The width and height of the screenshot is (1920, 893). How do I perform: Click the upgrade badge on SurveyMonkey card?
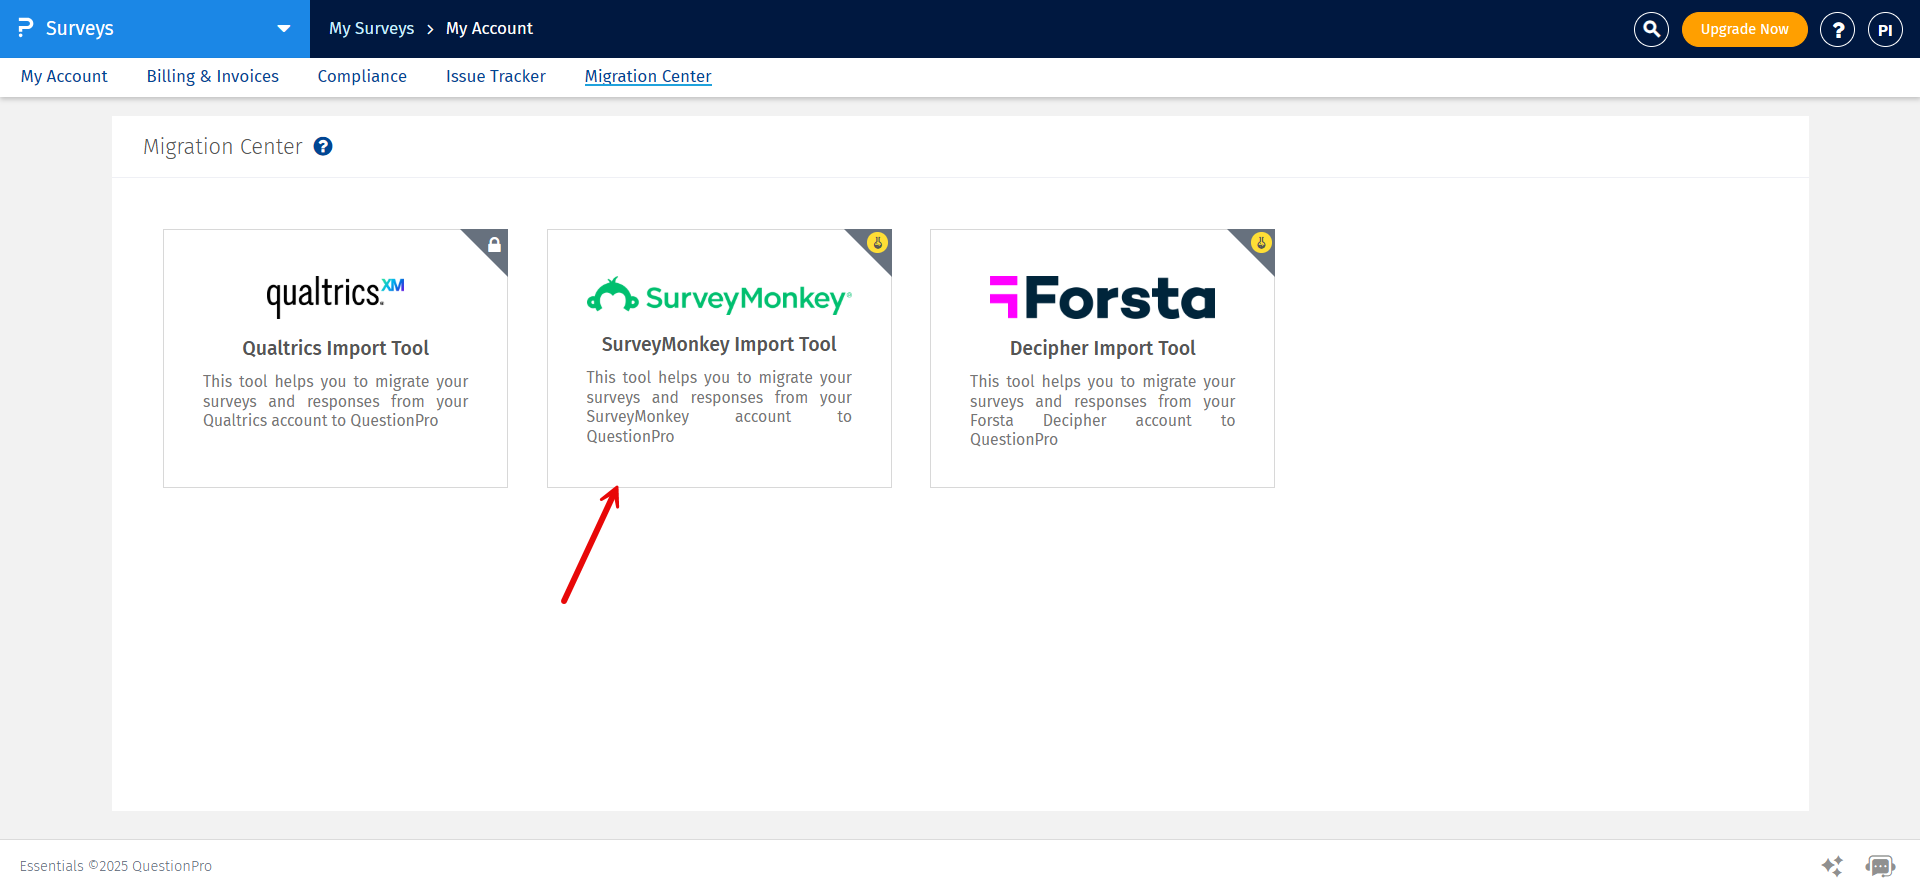(877, 242)
